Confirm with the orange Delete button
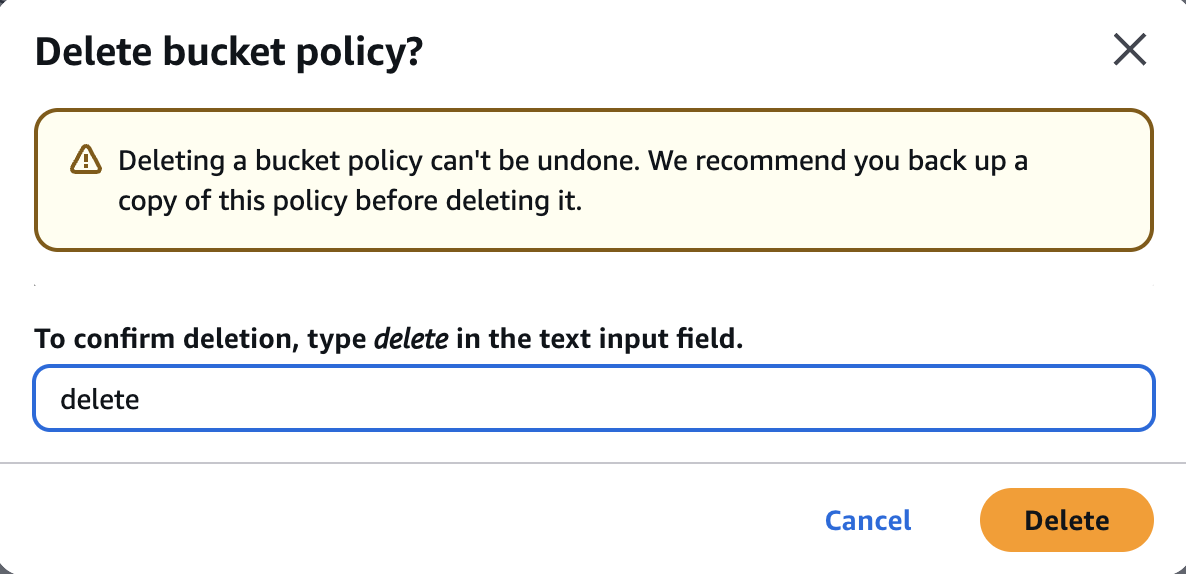This screenshot has width=1186, height=574. tap(1066, 520)
